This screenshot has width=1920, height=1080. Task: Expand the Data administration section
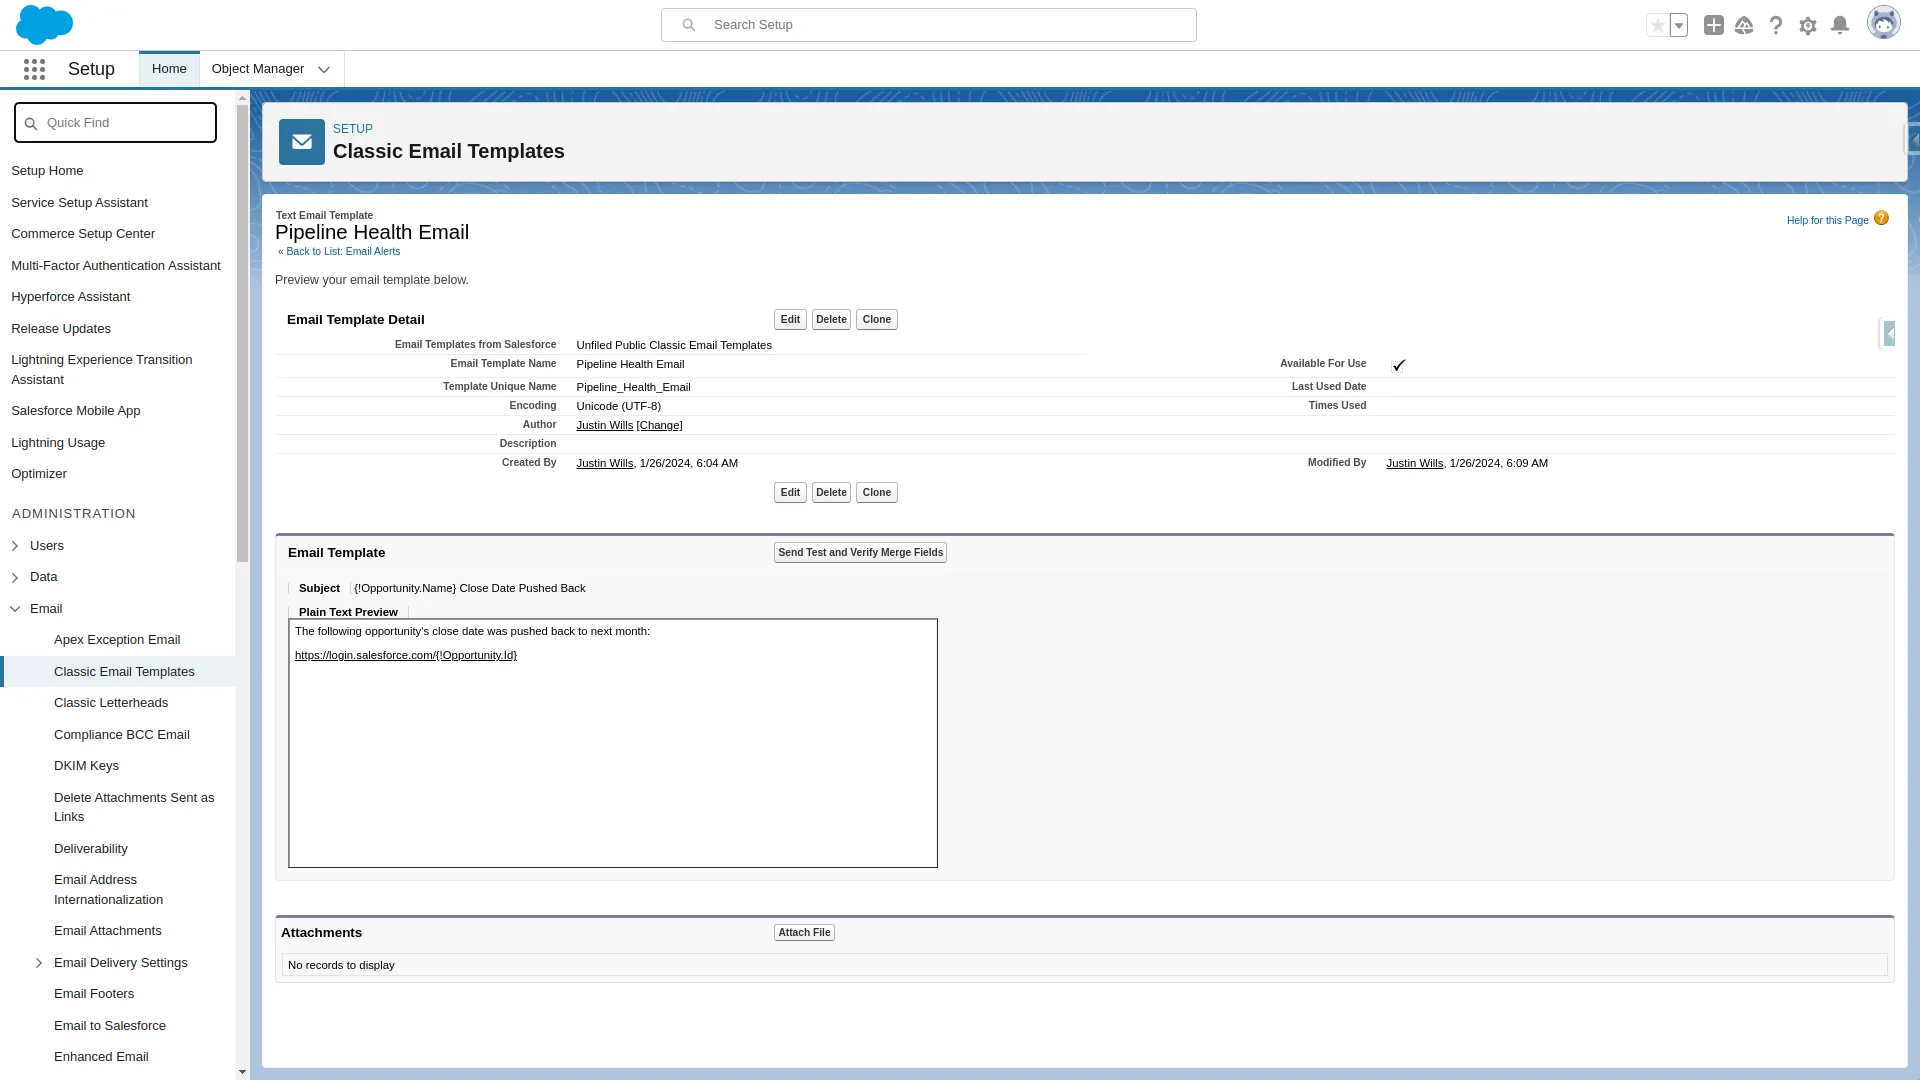(x=15, y=576)
